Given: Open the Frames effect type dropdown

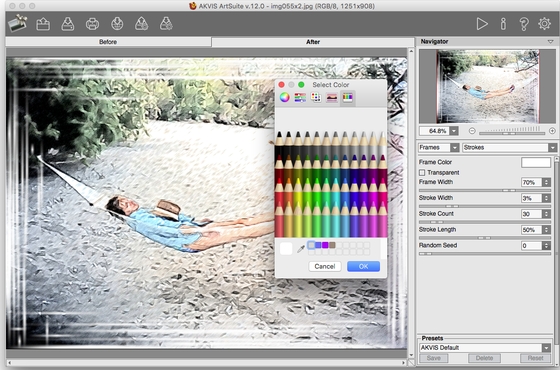Looking at the screenshot, I should coord(455,148).
